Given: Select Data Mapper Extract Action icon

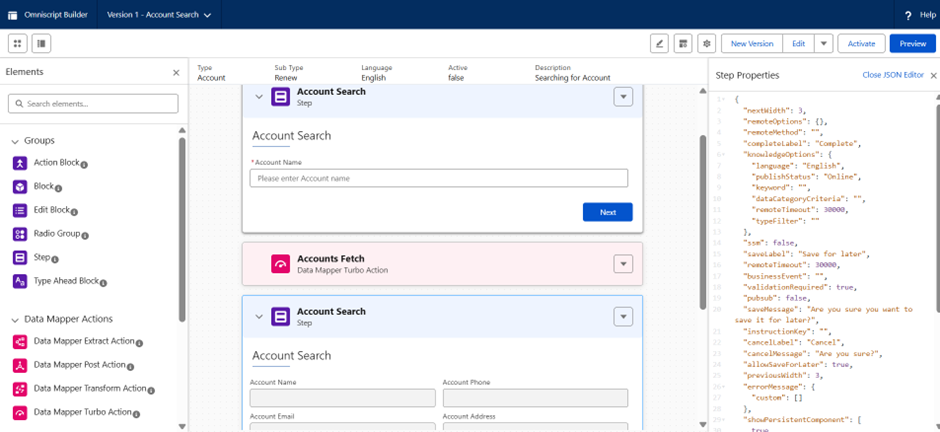Looking at the screenshot, I should pyautogui.click(x=20, y=342).
